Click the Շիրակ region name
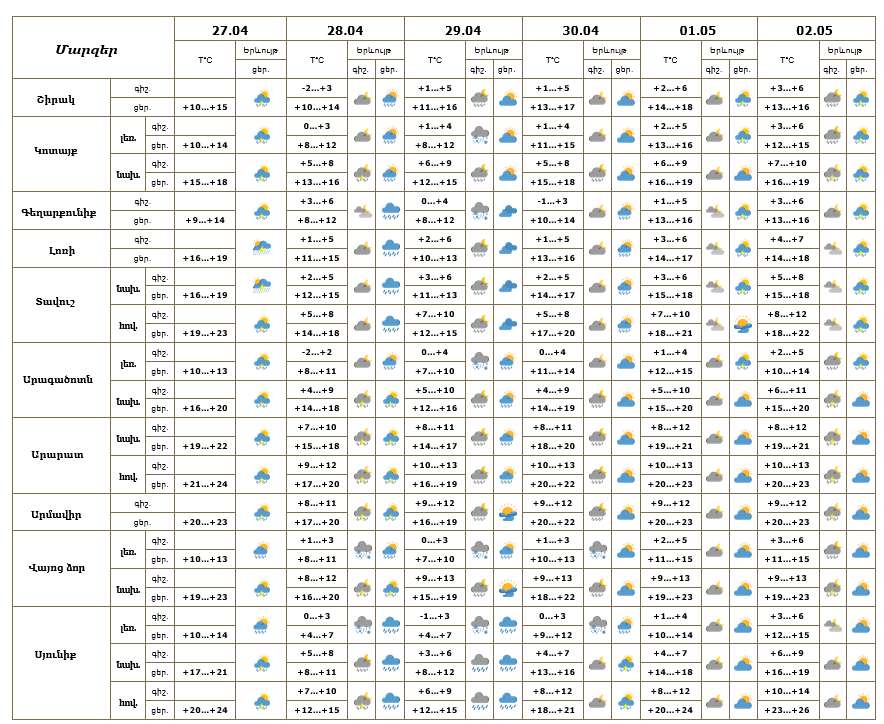 (56, 98)
